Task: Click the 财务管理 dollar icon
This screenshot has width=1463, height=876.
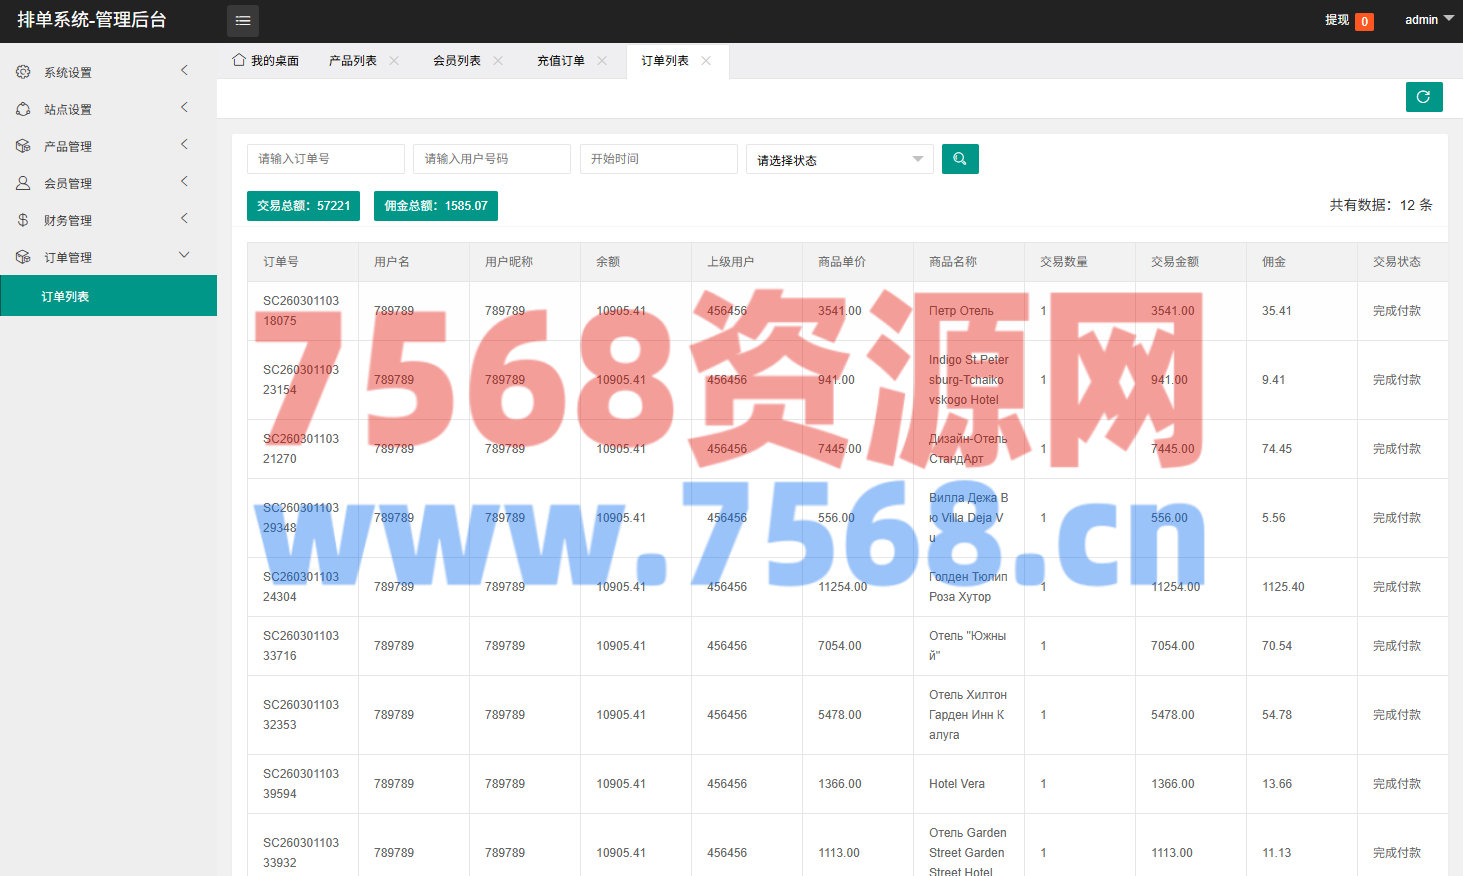Action: (23, 220)
